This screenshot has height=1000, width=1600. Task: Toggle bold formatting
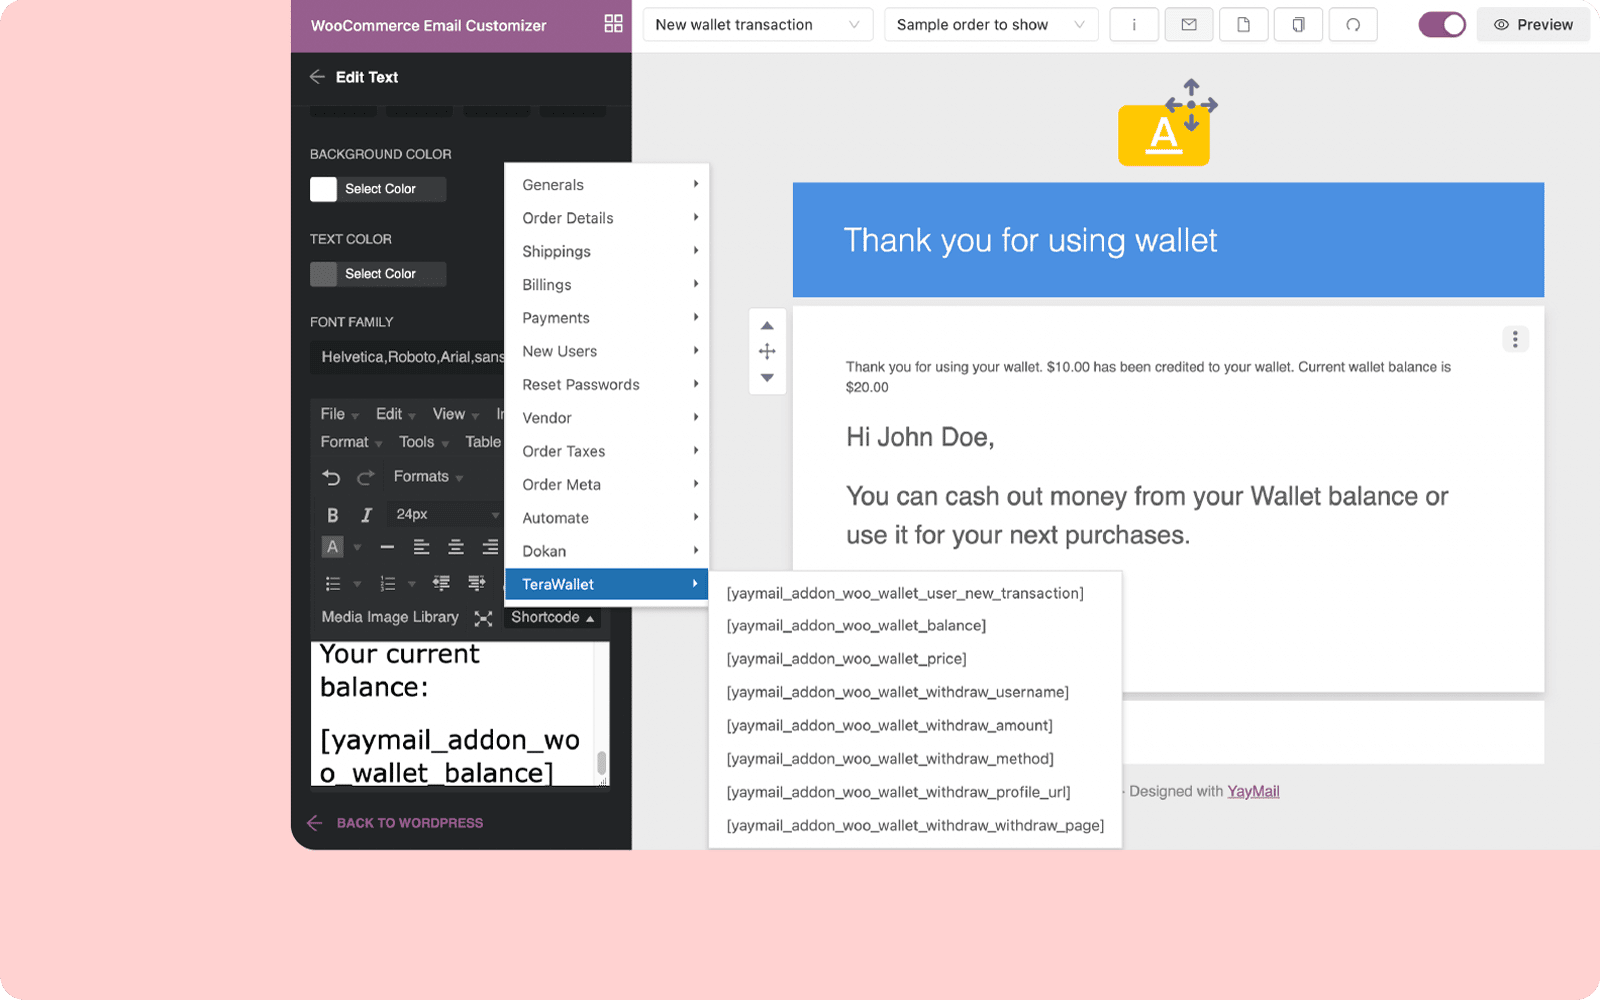click(333, 515)
